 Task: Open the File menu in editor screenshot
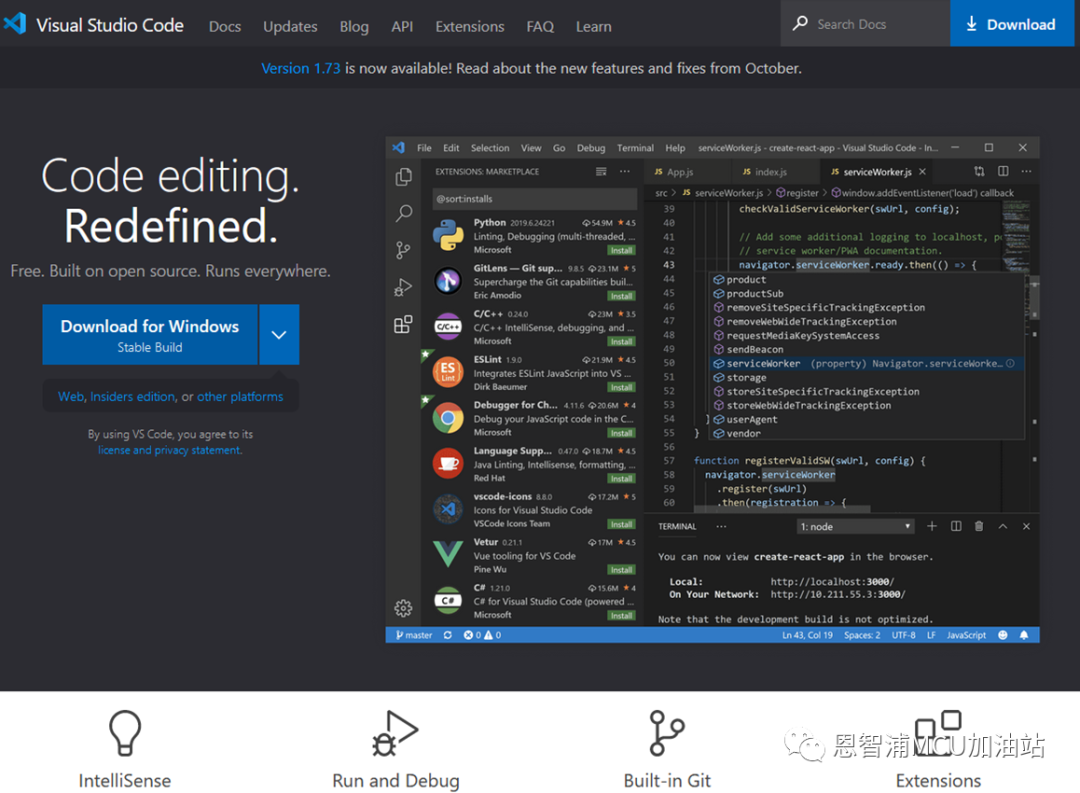click(x=424, y=148)
